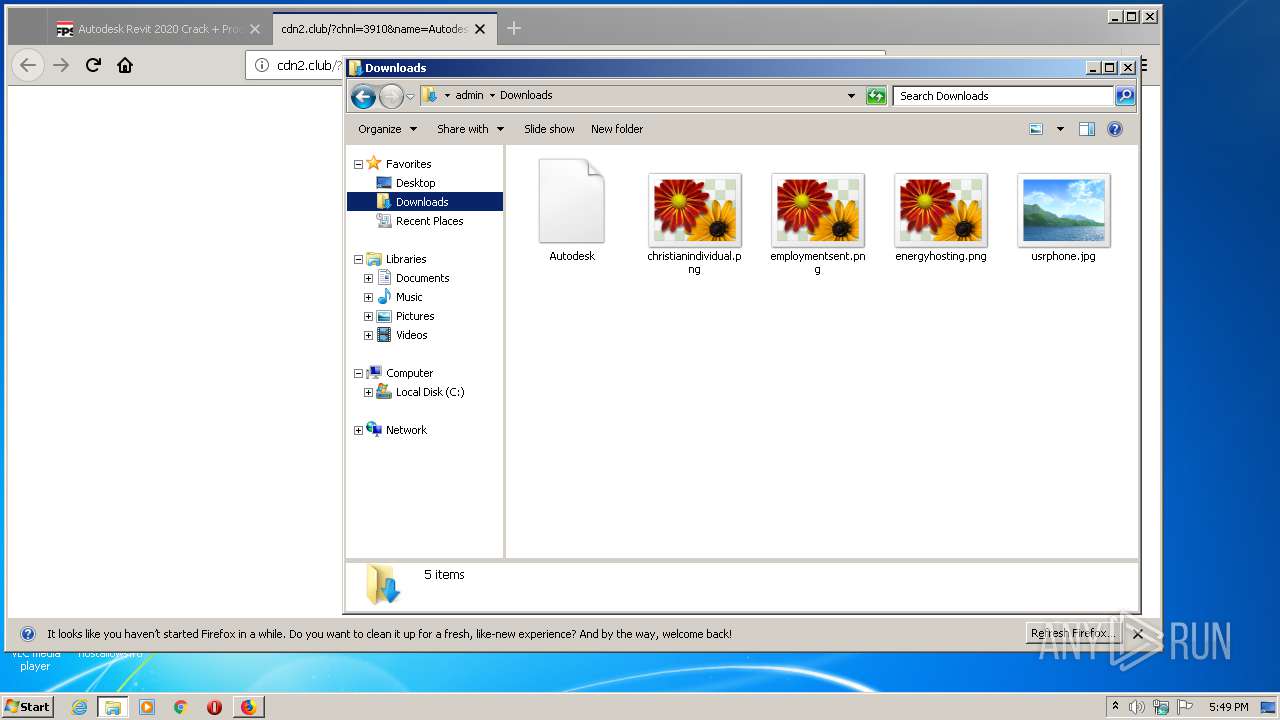Screen dimensions: 1280x720
Task: Expand the Documents library
Action: (368, 278)
